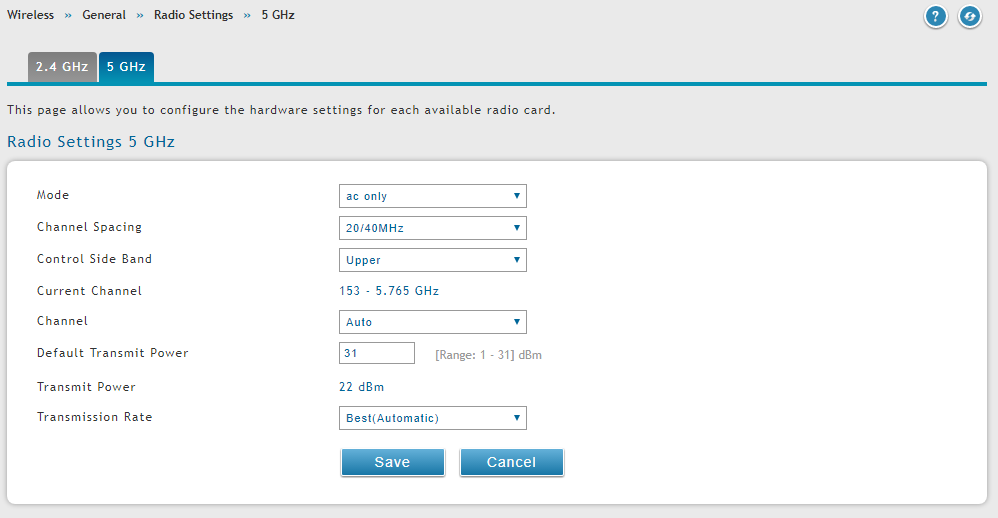998x518 pixels.
Task: Expand the Channel Spacing dropdown
Action: coord(432,228)
